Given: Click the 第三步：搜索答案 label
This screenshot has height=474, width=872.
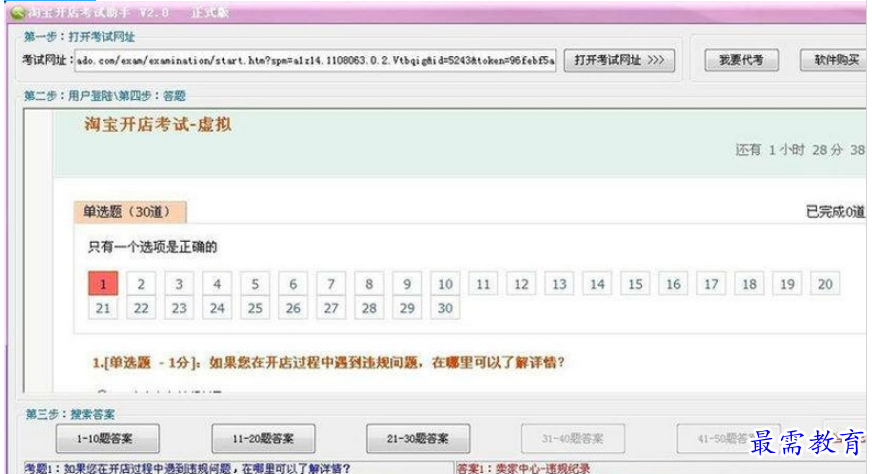Looking at the screenshot, I should [x=70, y=414].
